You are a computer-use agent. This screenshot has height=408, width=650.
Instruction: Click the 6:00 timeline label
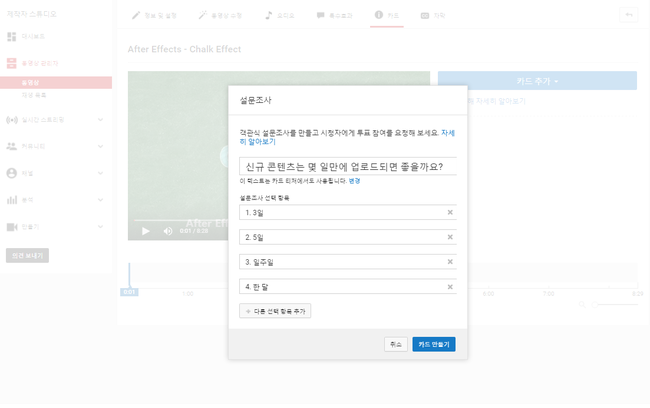(488, 294)
